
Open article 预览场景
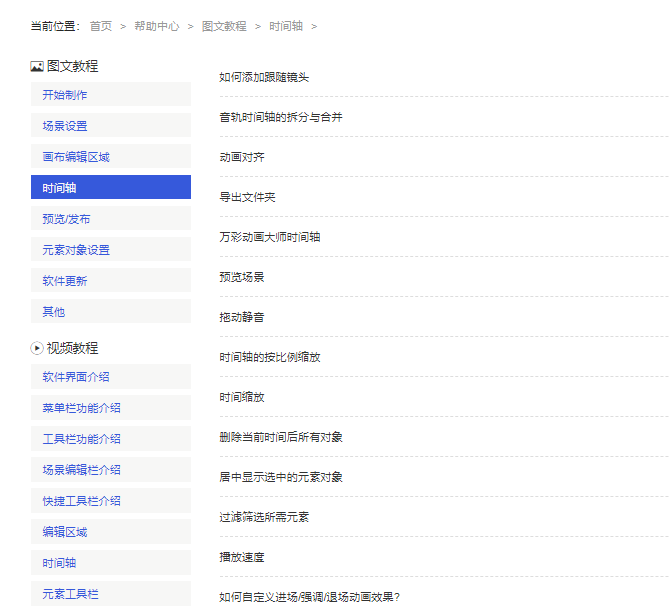pos(242,277)
